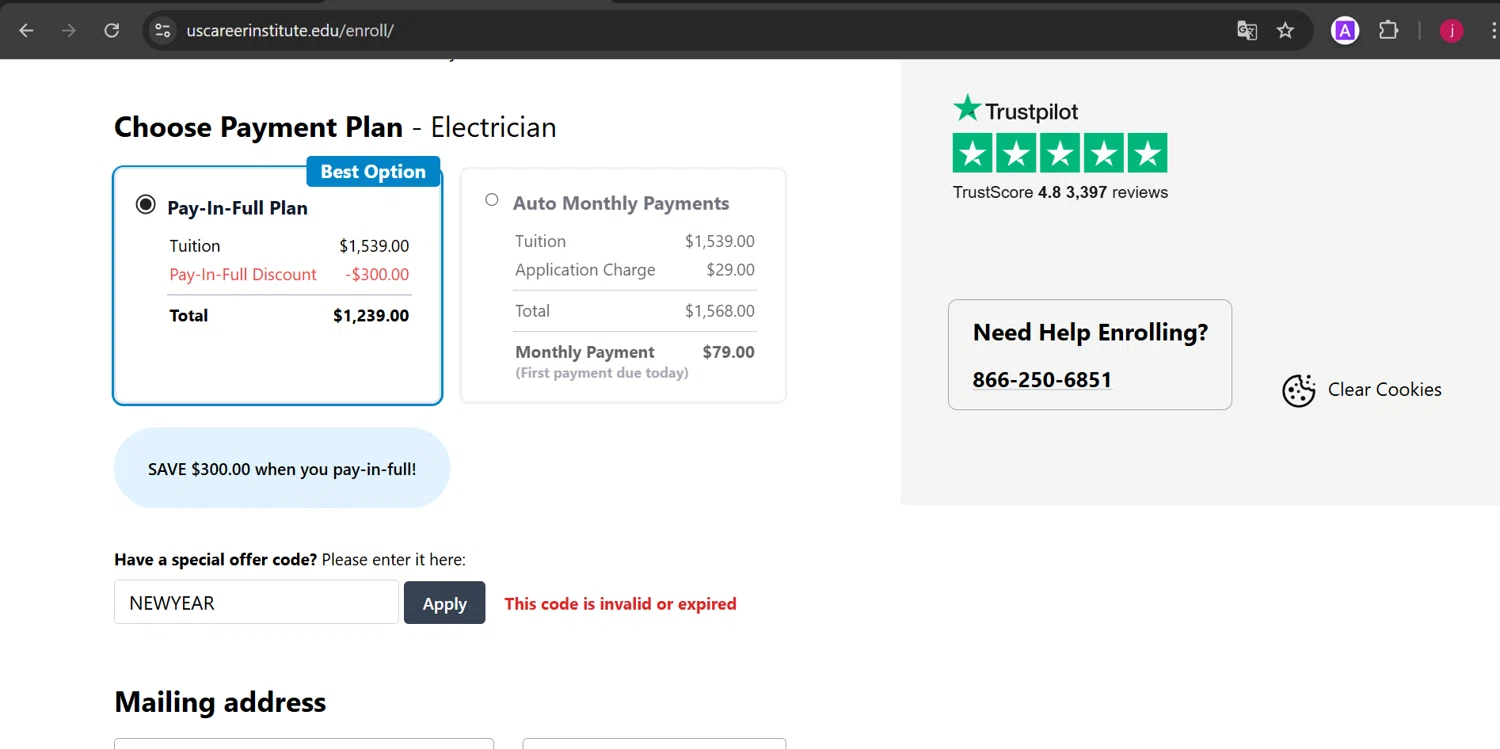The image size is (1500, 749).
Task: Reload the enrollment page
Action: click(112, 31)
